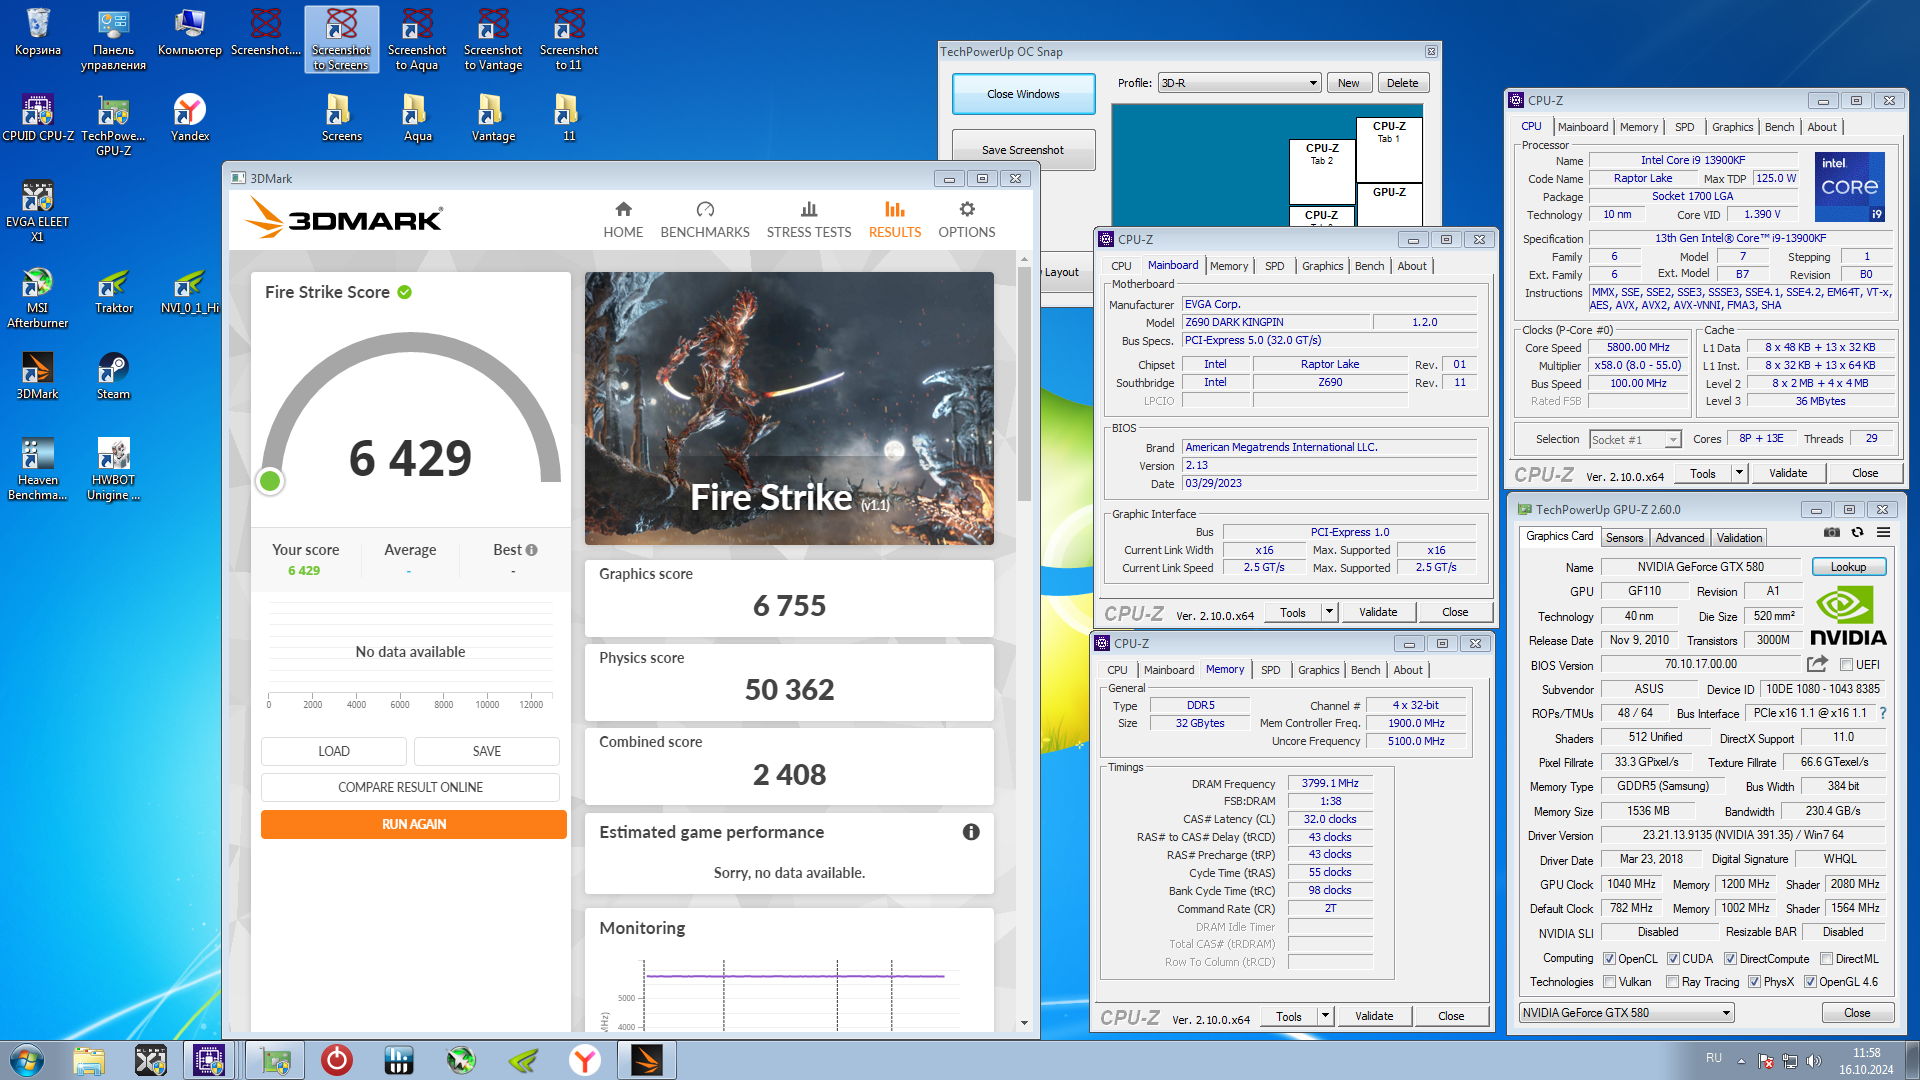Open Tools dropdown arrow in CPU-Z Mainboard window
This screenshot has width=1920, height=1080.
pyautogui.click(x=1329, y=612)
